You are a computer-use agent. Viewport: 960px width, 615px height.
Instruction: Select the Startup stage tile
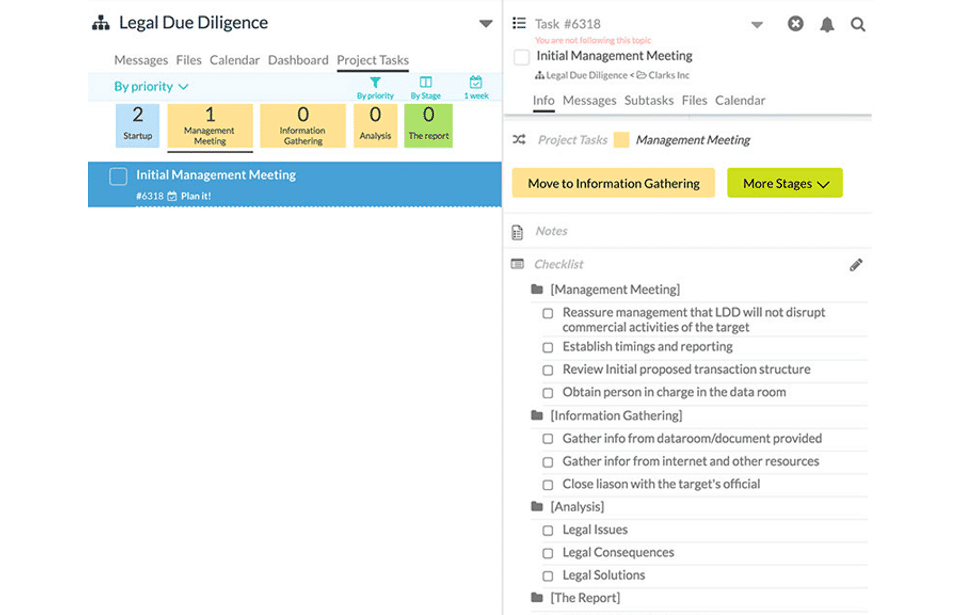[138, 126]
